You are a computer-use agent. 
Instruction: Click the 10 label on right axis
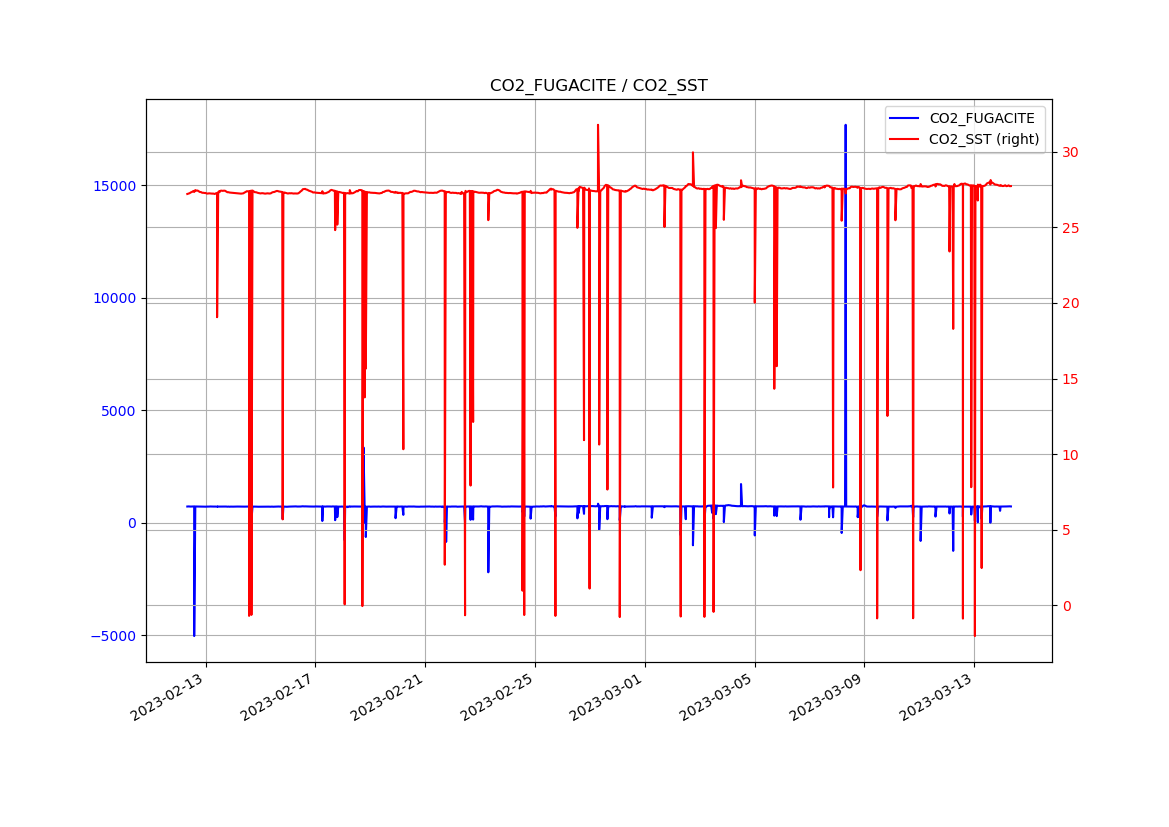pyautogui.click(x=1071, y=455)
